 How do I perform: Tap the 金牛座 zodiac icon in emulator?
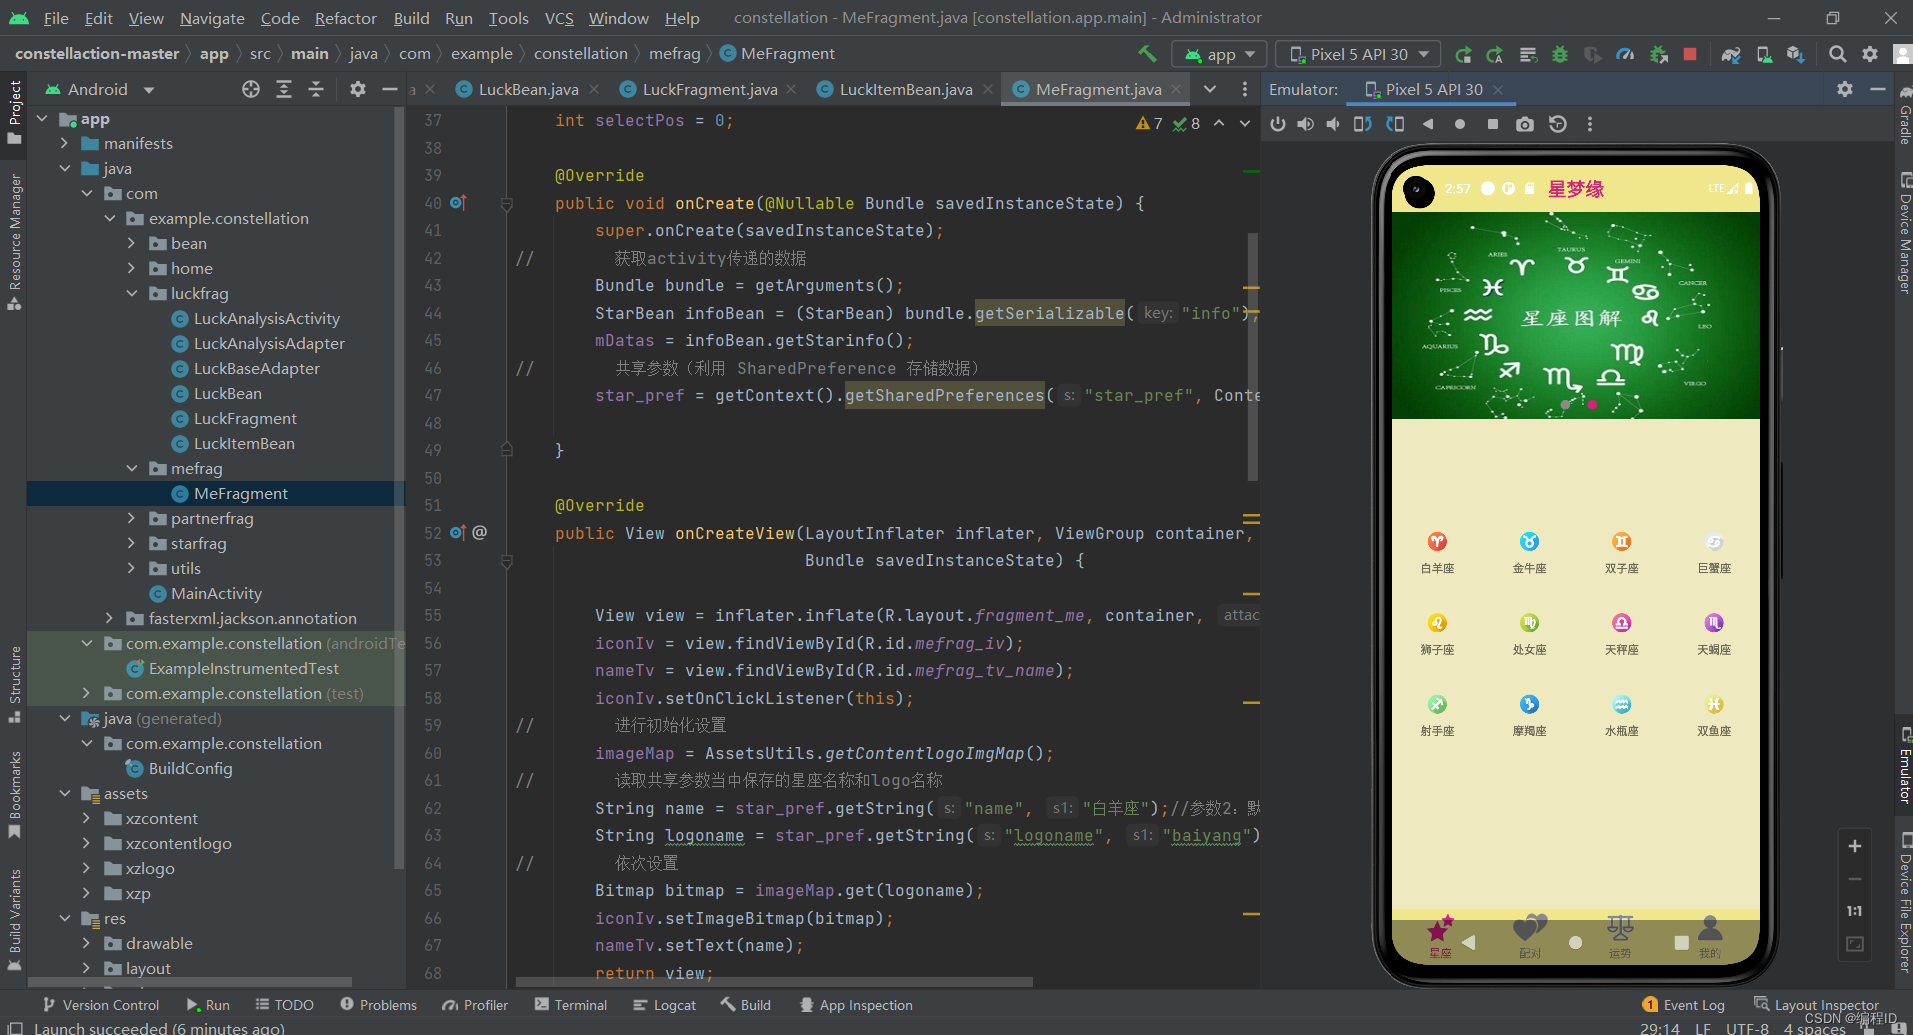pyautogui.click(x=1529, y=541)
